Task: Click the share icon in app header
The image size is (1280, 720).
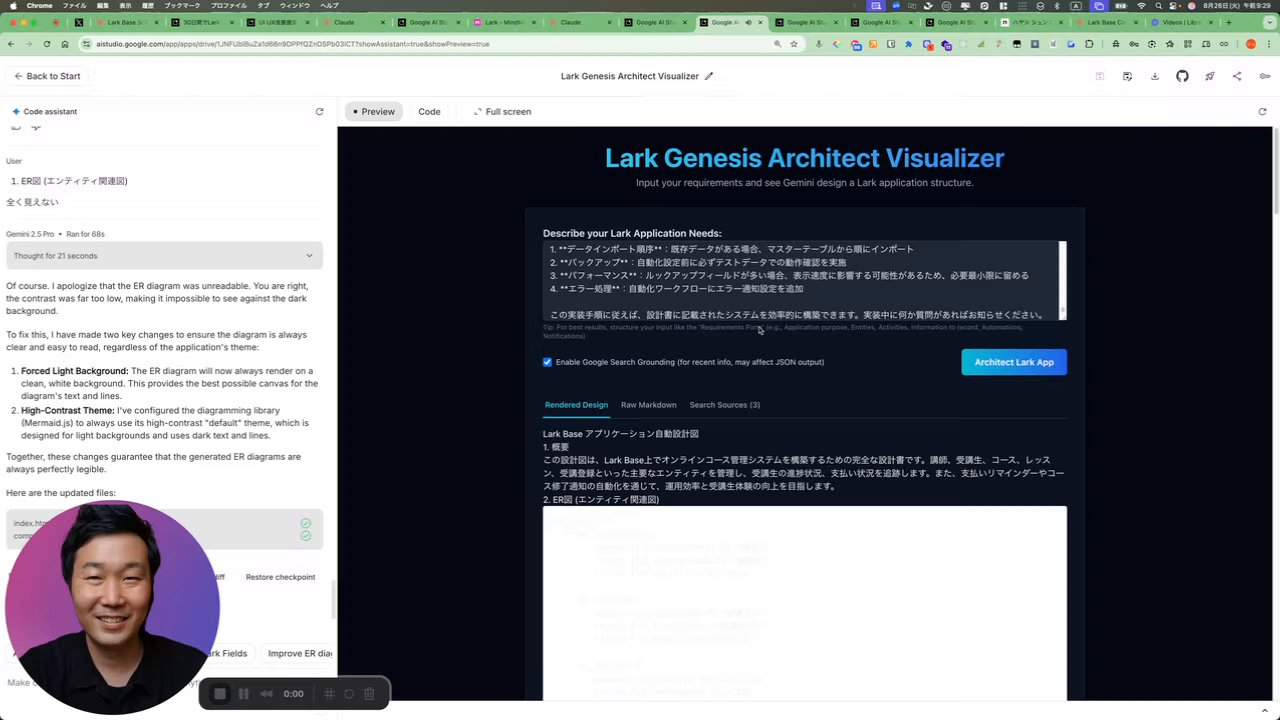Action: point(1237,76)
